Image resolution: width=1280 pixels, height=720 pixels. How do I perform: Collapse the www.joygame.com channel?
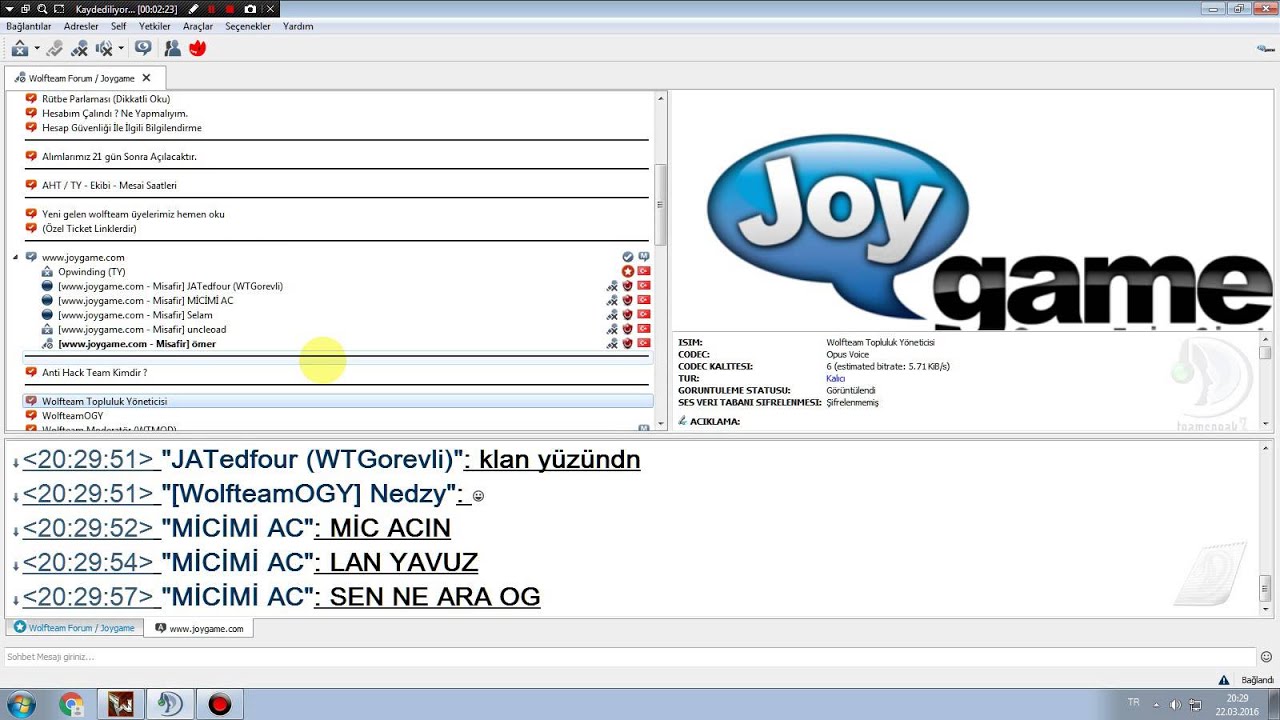tap(15, 257)
